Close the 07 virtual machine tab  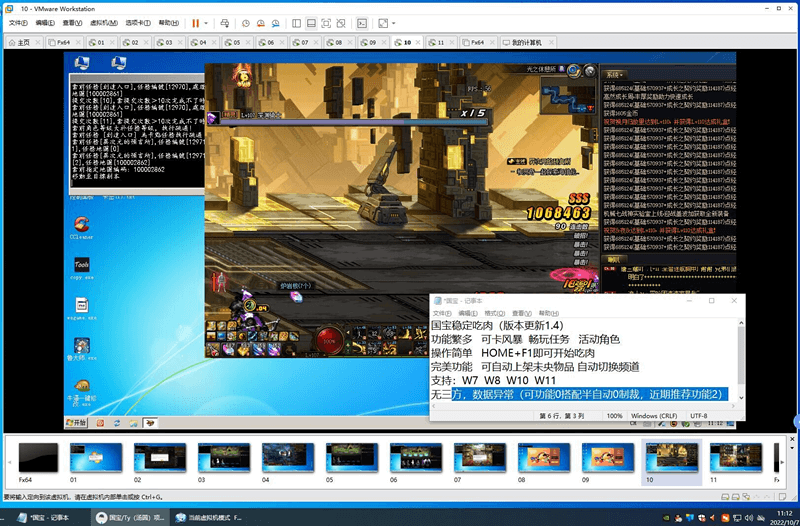(x=316, y=42)
